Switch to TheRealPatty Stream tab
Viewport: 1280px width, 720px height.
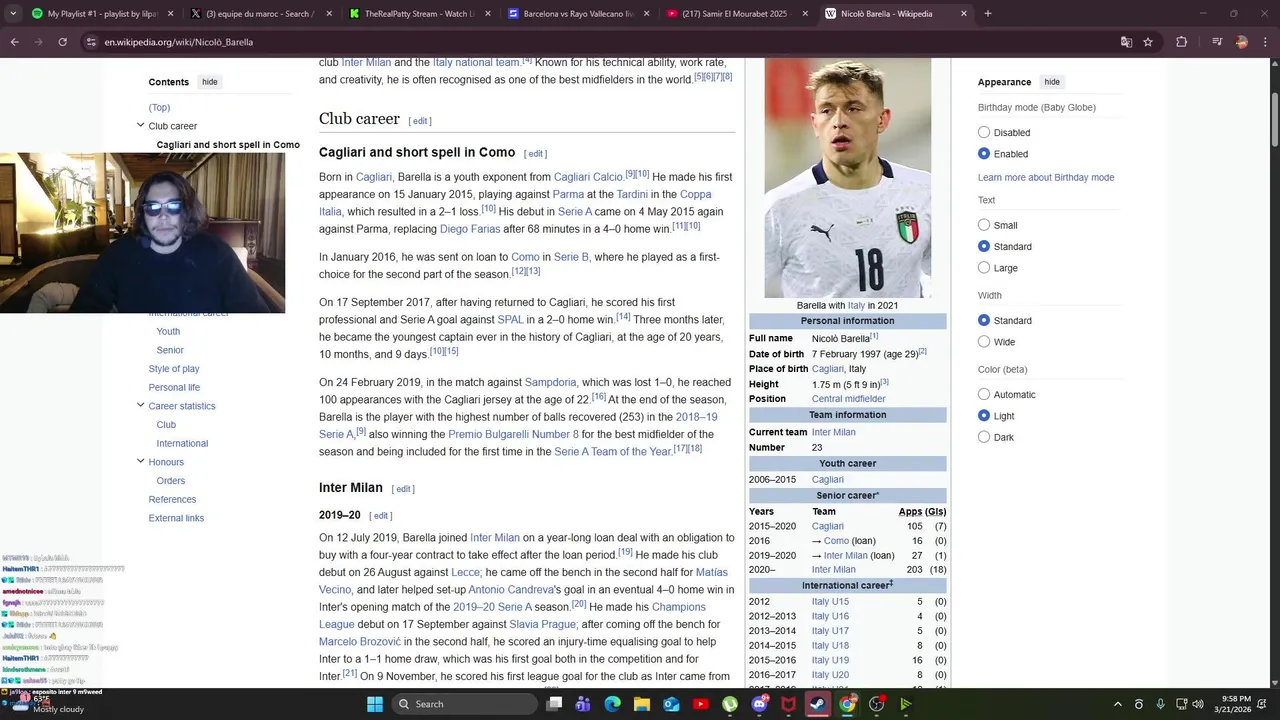click(420, 14)
